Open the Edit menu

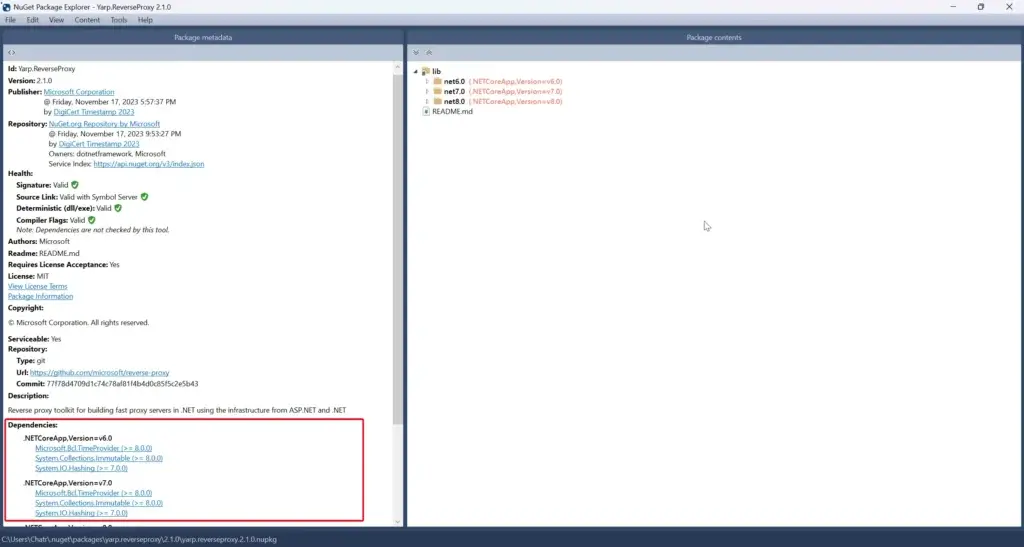33,20
